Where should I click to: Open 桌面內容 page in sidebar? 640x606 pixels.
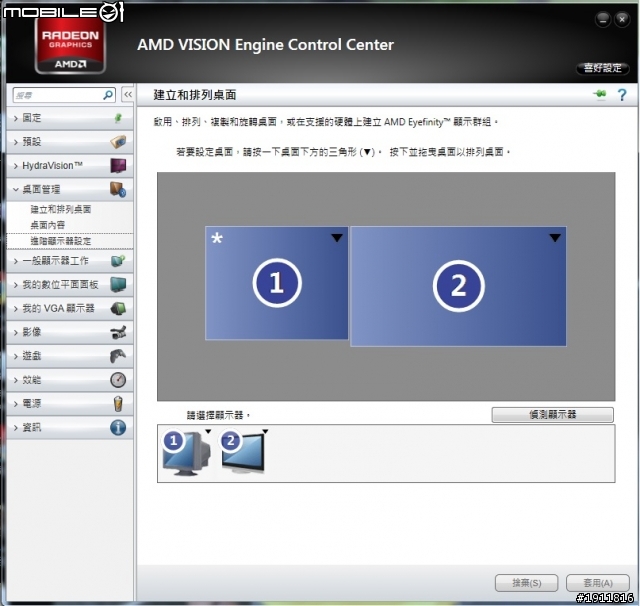pyautogui.click(x=48, y=225)
